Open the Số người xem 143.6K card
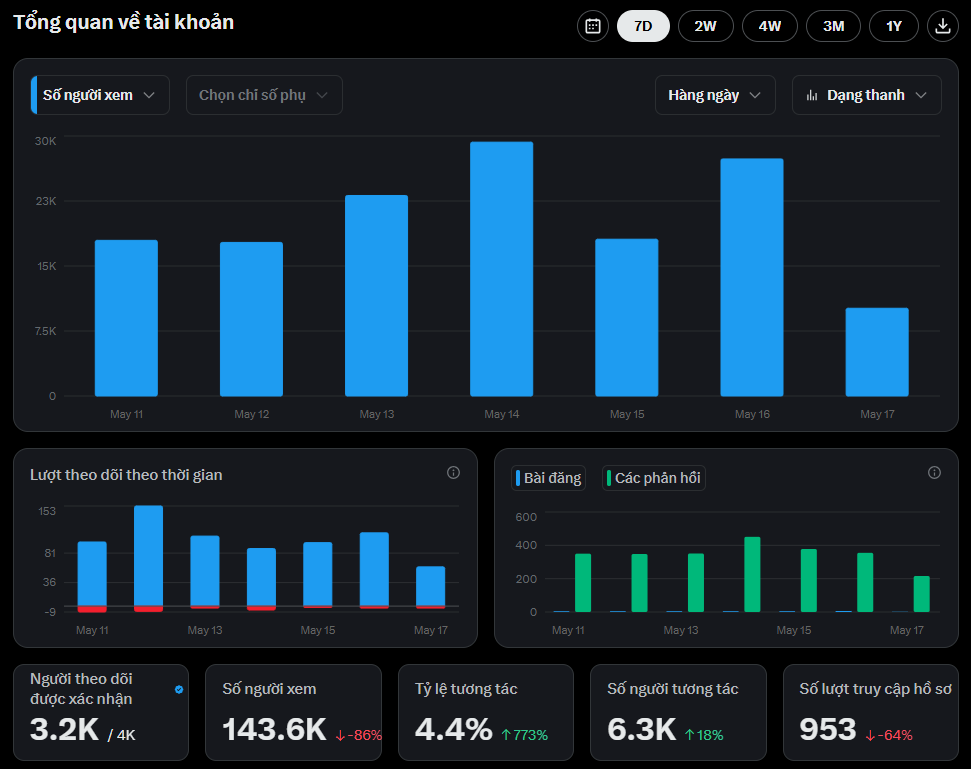The image size is (971, 769). [x=294, y=712]
